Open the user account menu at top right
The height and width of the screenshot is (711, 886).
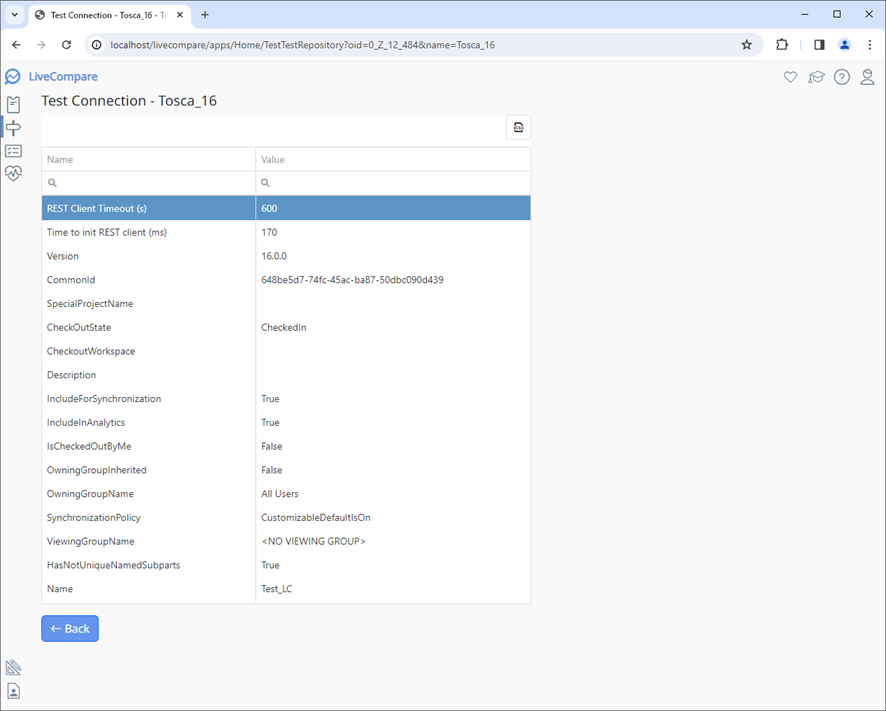pos(844,45)
